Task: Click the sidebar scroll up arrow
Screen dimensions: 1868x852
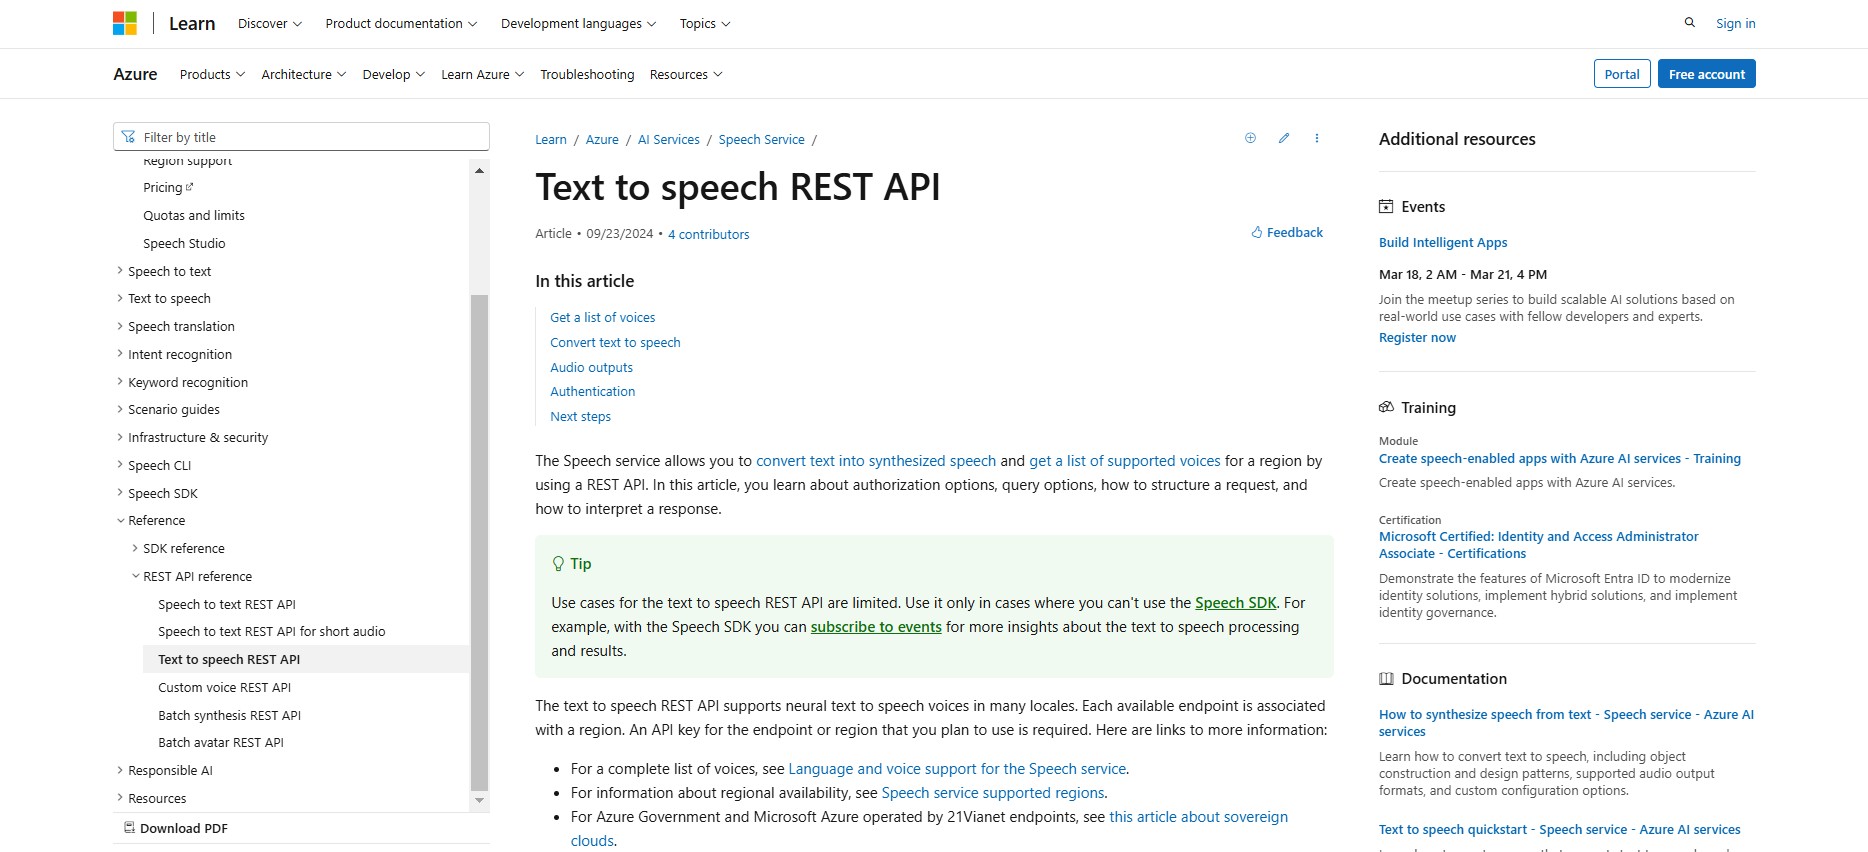Action: click(479, 171)
